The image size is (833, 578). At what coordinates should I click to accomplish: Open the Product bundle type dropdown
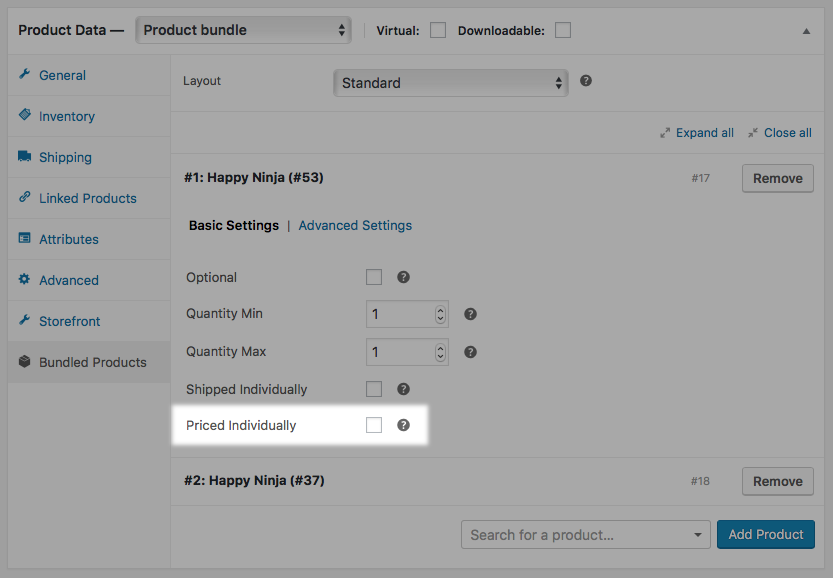click(x=244, y=30)
